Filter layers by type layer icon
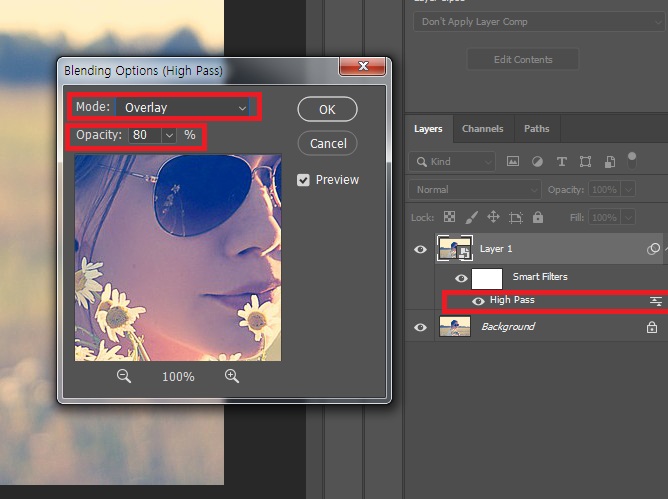Image resolution: width=668 pixels, height=499 pixels. point(561,162)
